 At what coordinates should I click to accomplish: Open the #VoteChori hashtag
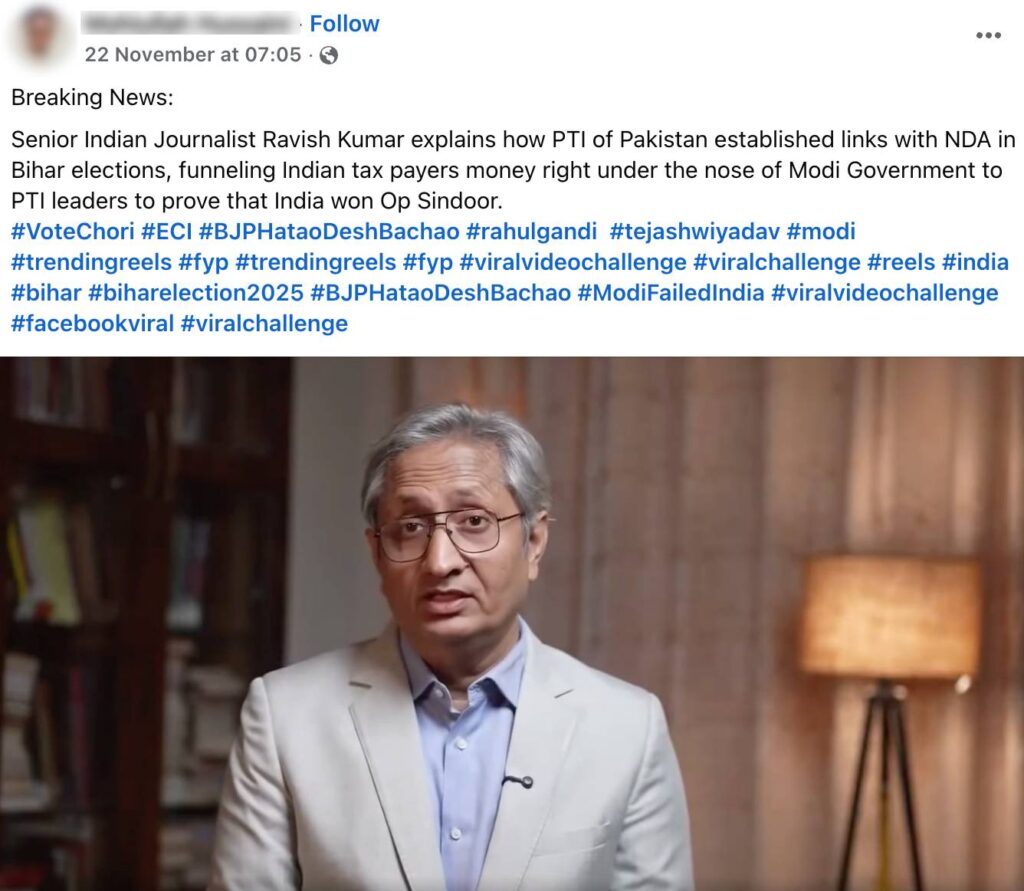72,231
